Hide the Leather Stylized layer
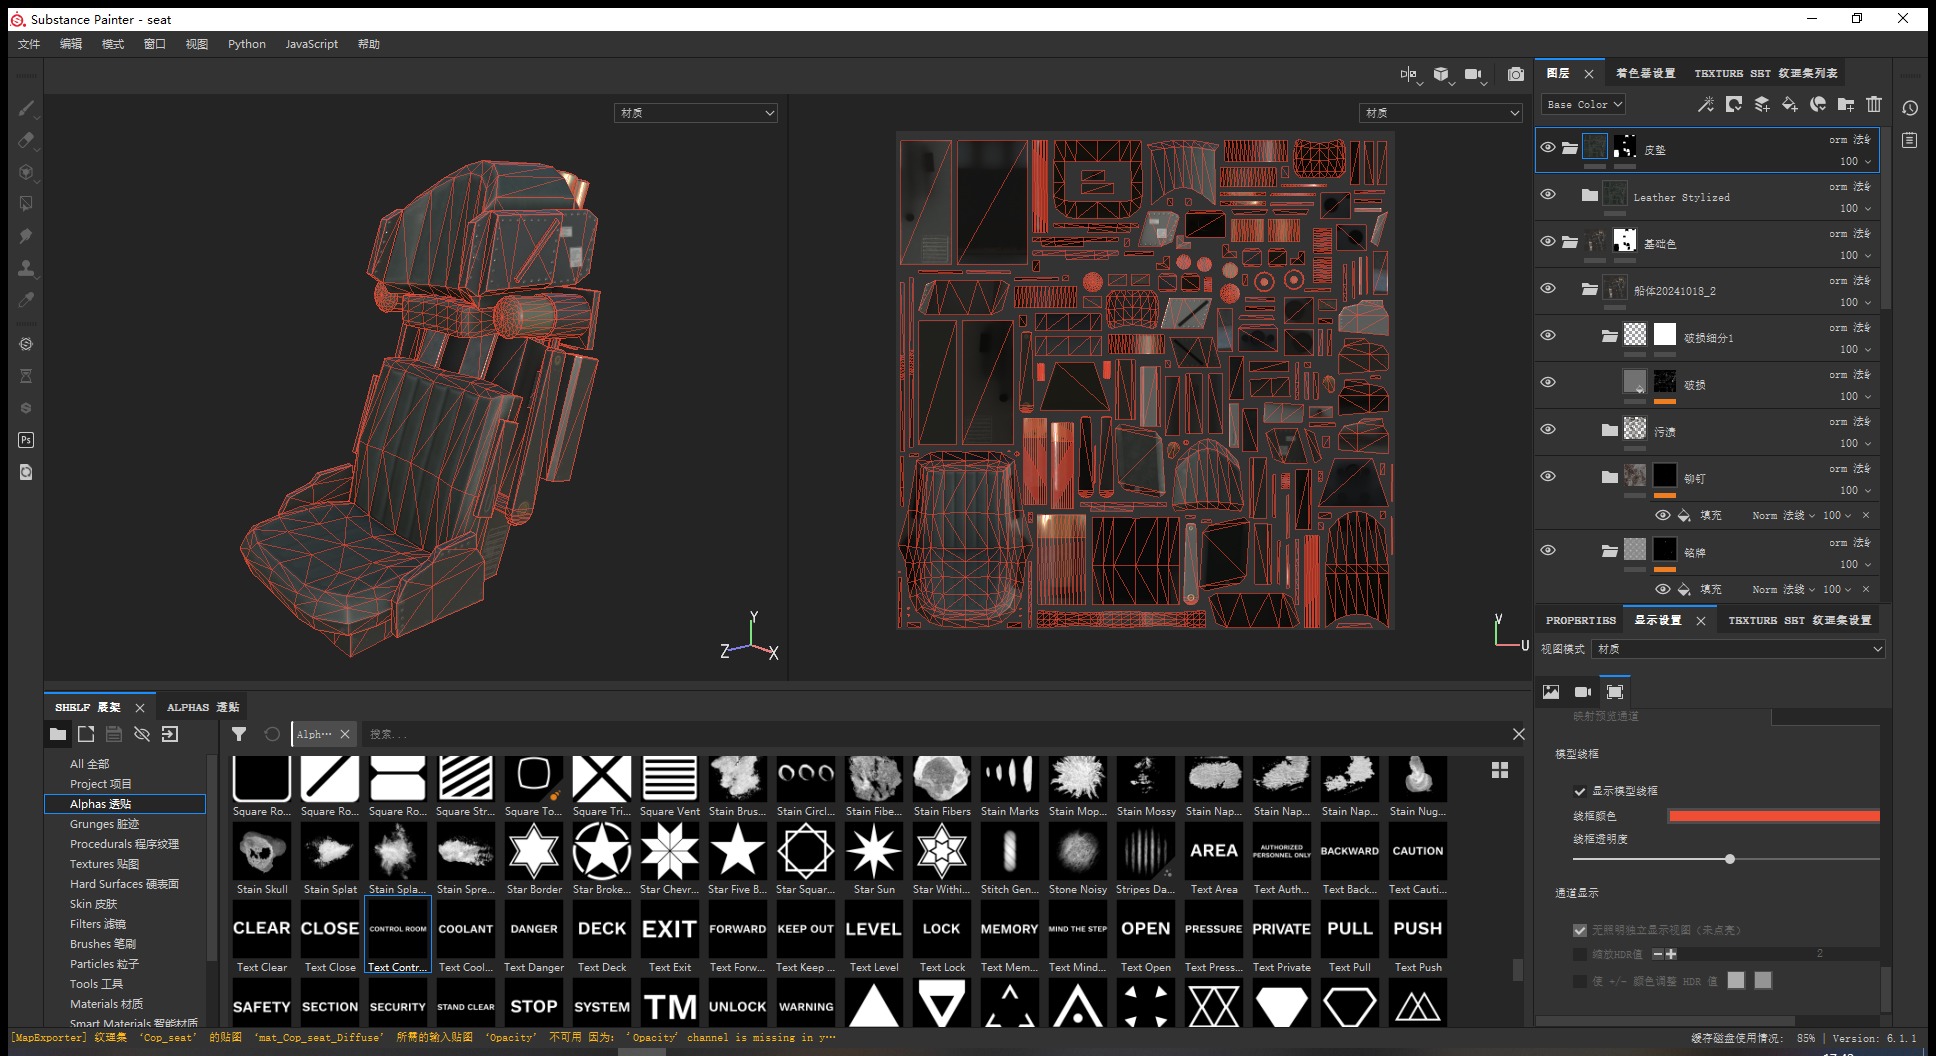The image size is (1936, 1056). (1548, 194)
